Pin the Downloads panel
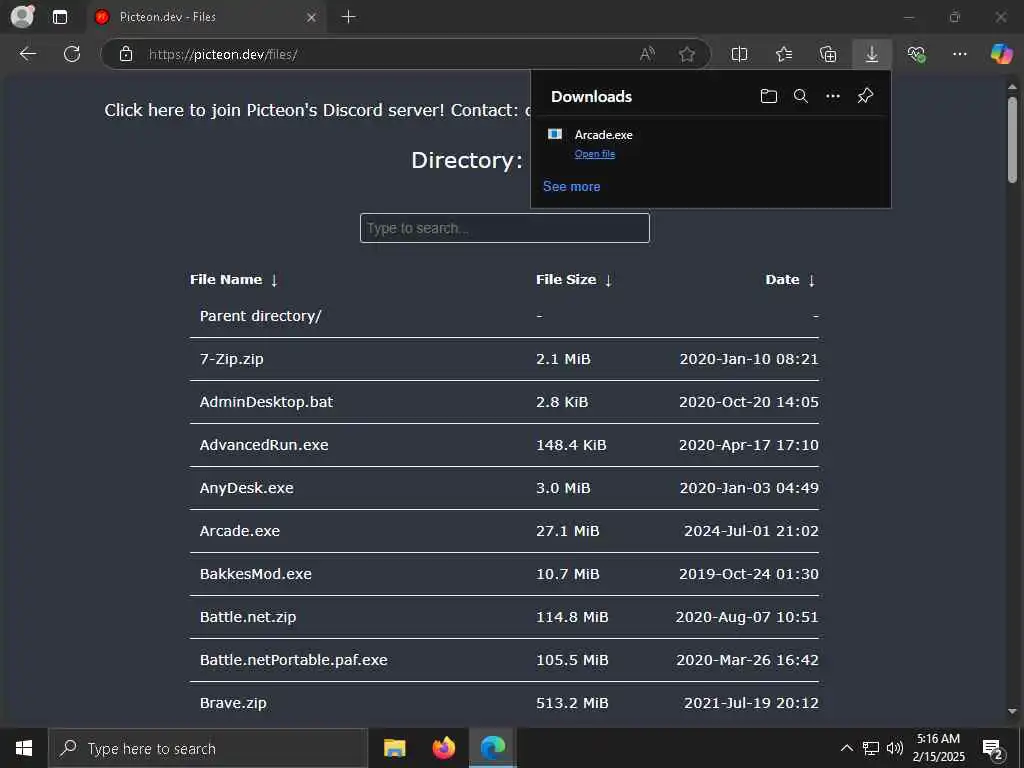Image resolution: width=1024 pixels, height=768 pixels. point(865,97)
